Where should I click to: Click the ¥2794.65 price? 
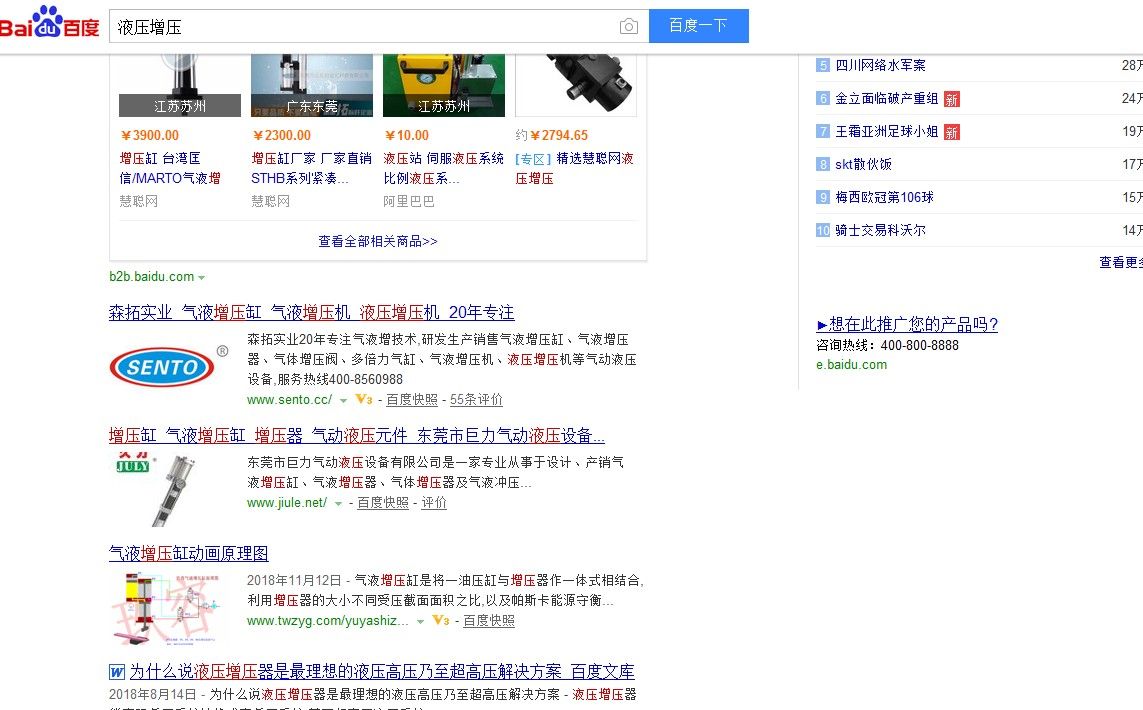(558, 136)
